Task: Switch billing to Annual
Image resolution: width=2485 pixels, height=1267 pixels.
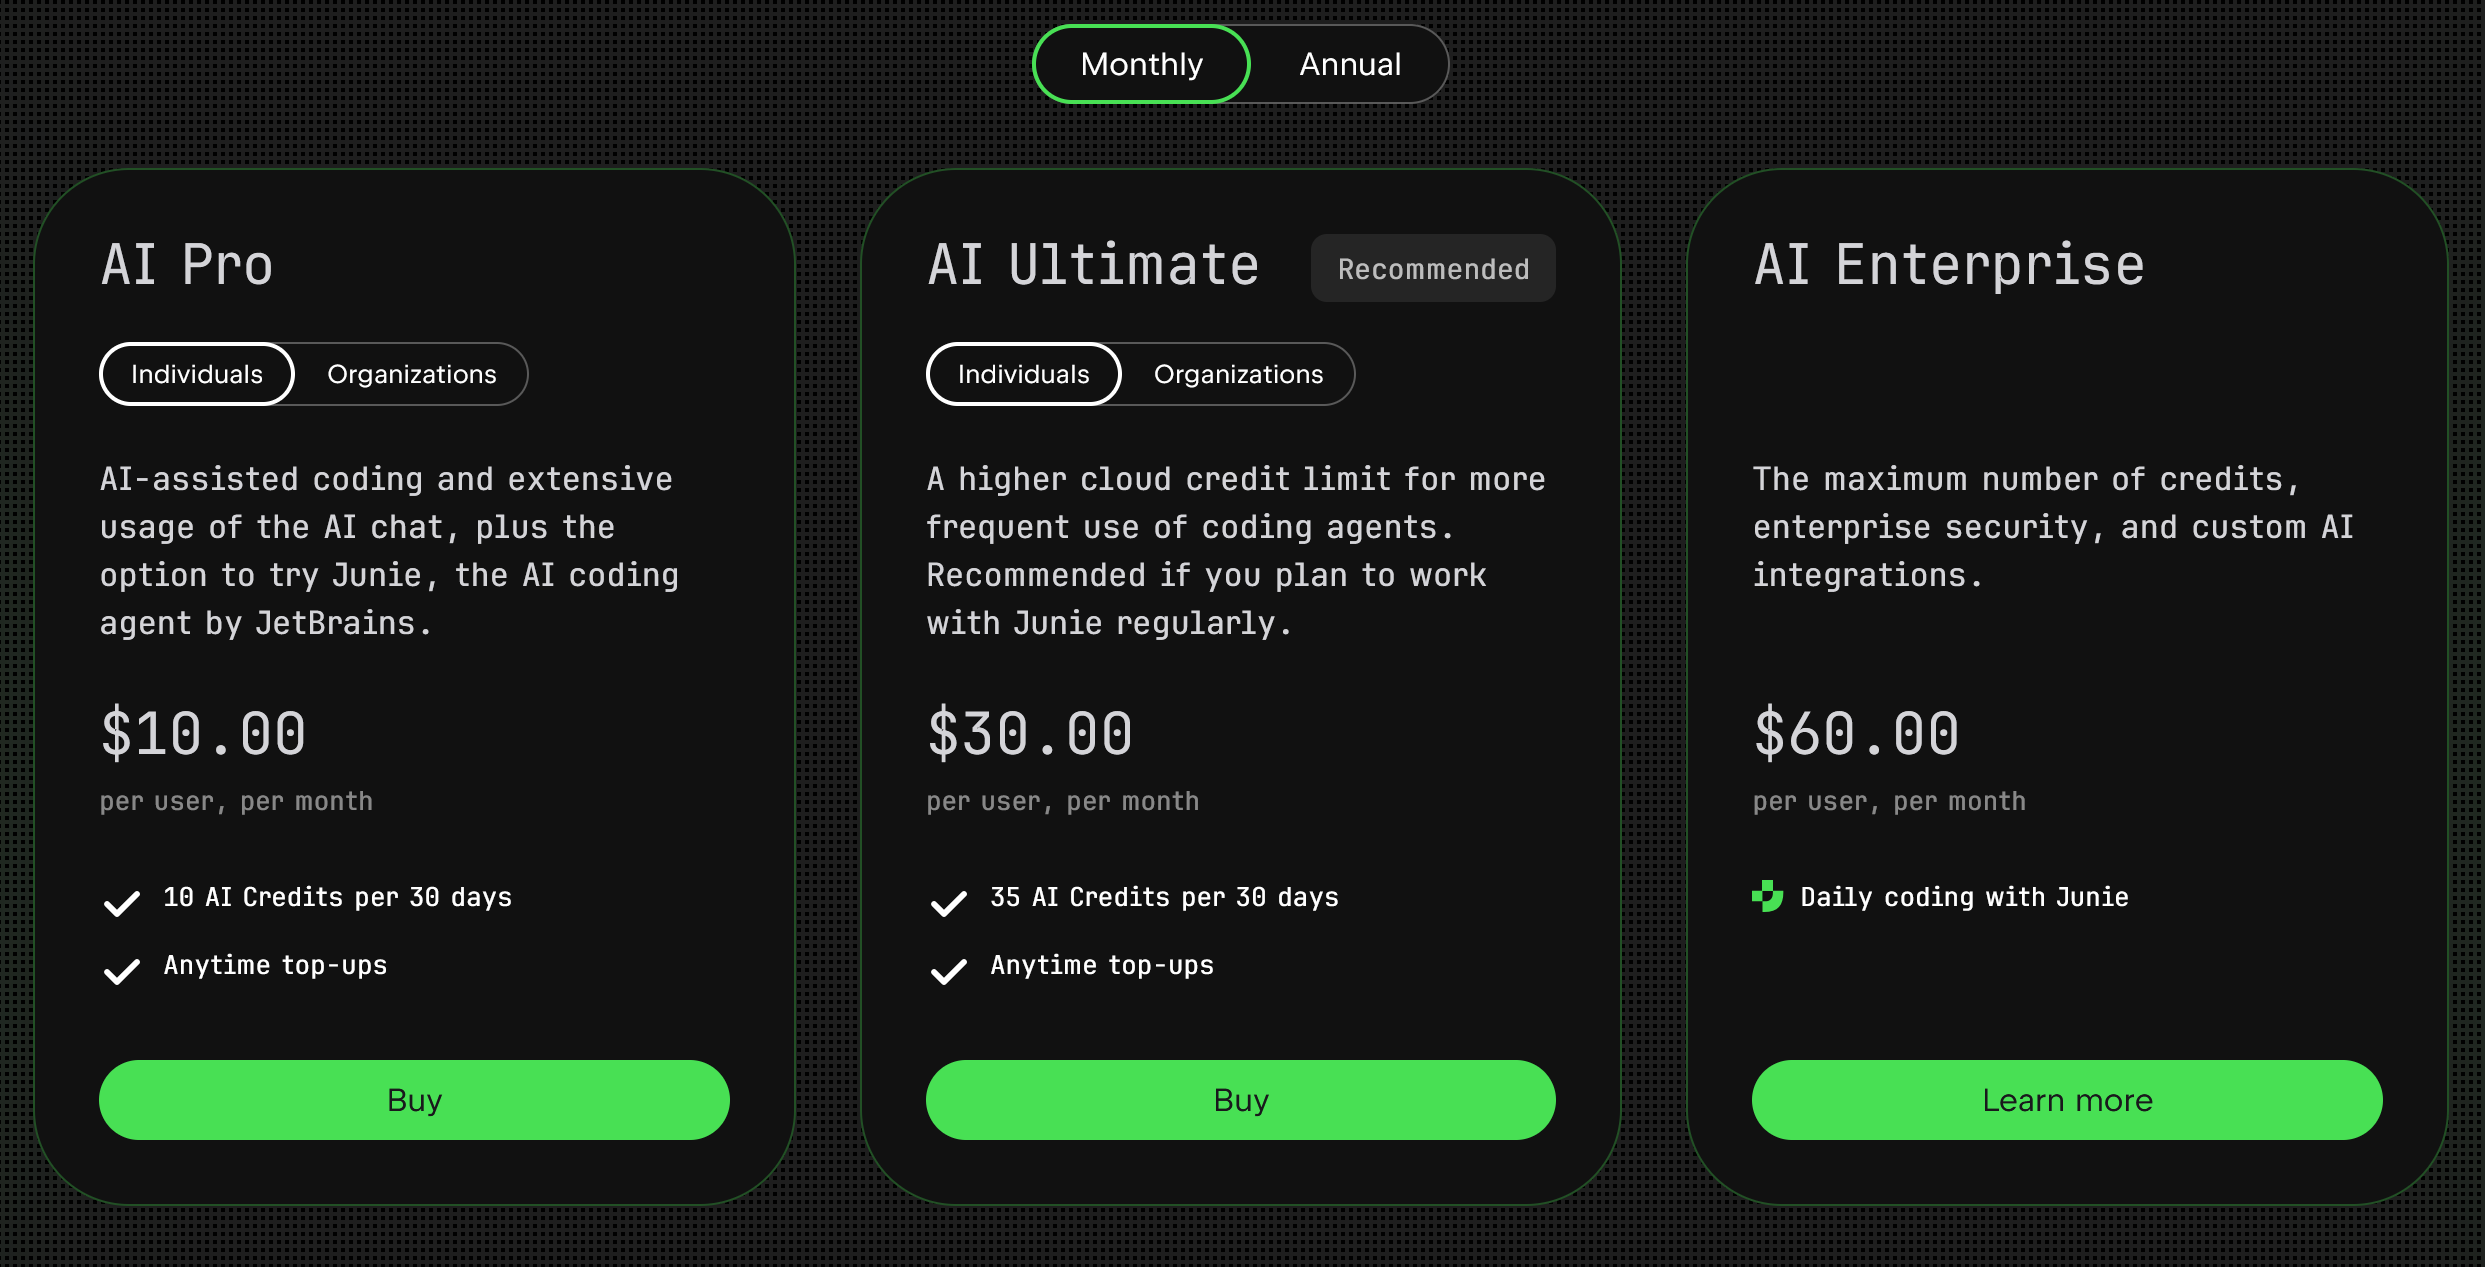Action: [1349, 64]
